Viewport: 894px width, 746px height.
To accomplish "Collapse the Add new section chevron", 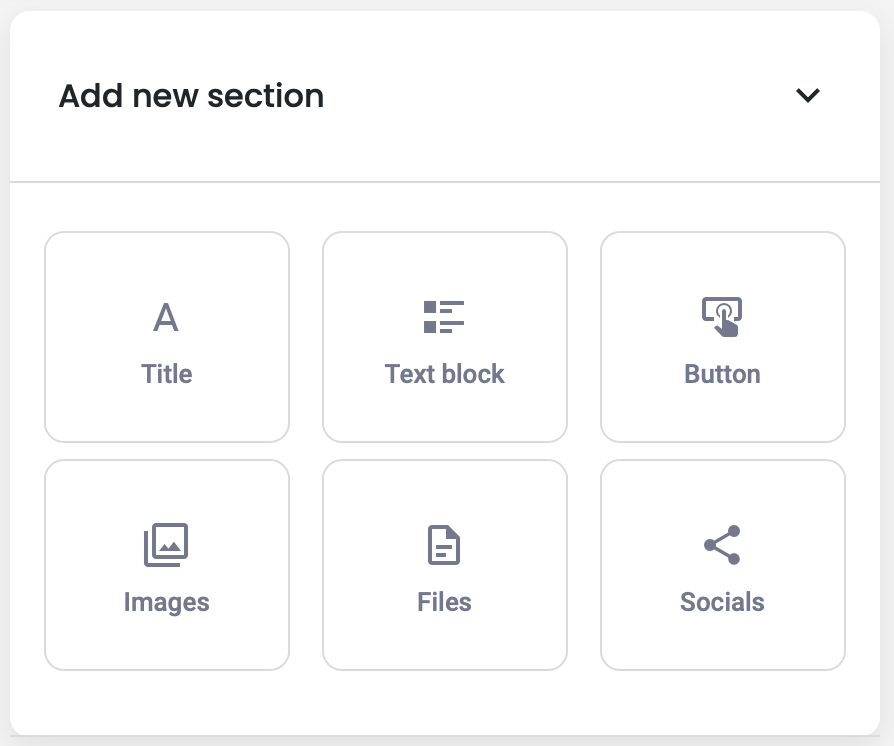I will point(807,96).
